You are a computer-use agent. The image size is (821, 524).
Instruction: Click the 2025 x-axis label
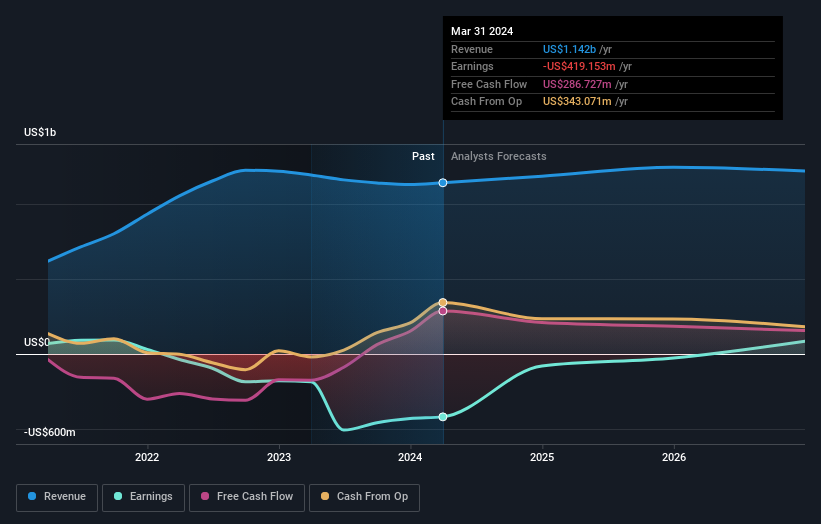[542, 457]
